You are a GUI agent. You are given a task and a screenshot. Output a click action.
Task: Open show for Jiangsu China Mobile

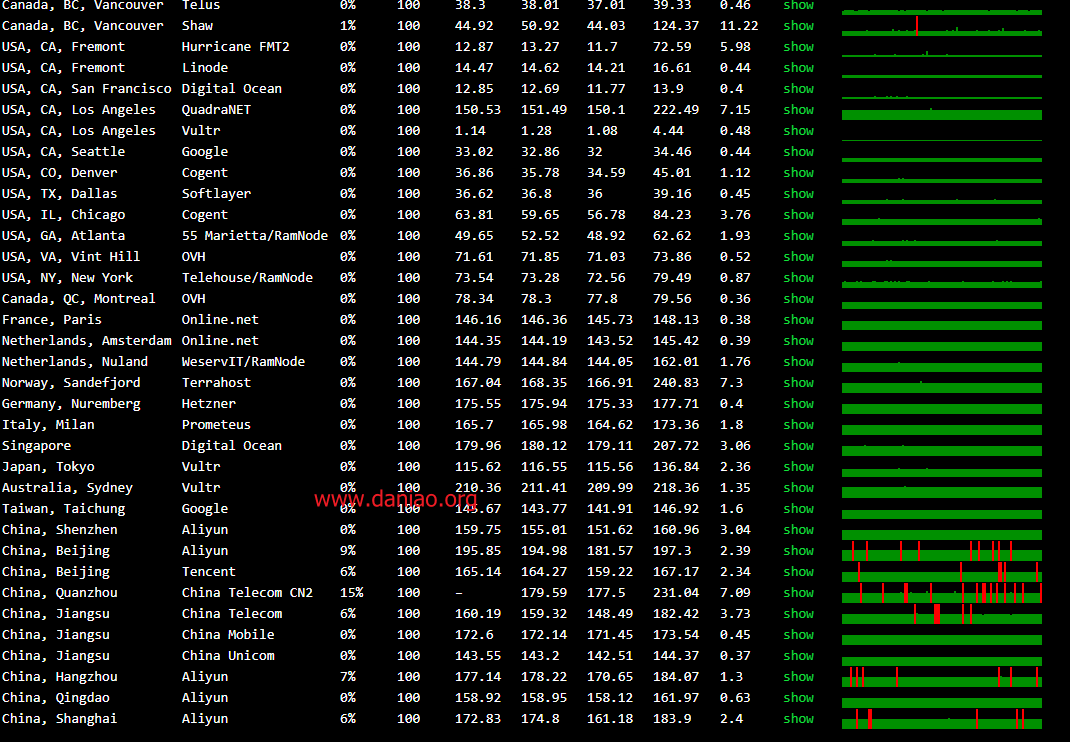tap(798, 635)
